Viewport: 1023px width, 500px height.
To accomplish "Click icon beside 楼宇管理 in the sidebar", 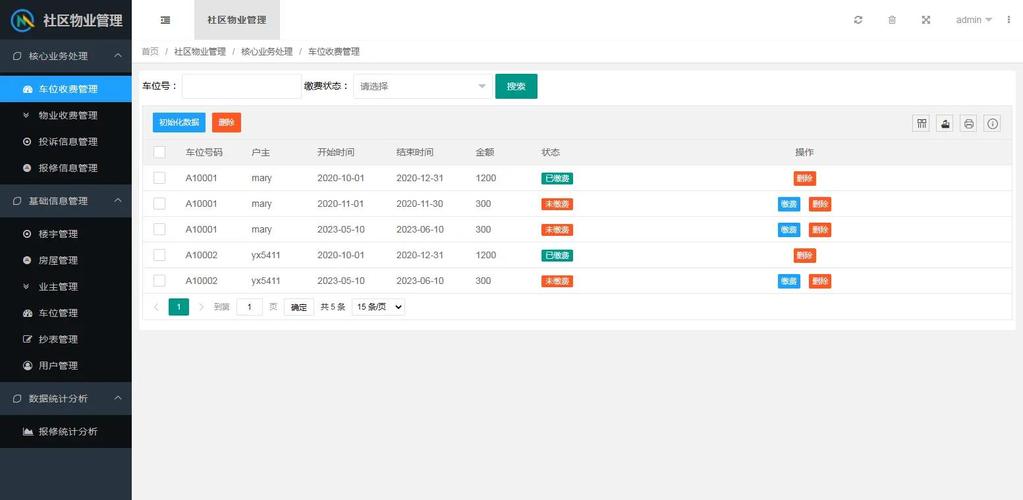I will [x=27, y=234].
